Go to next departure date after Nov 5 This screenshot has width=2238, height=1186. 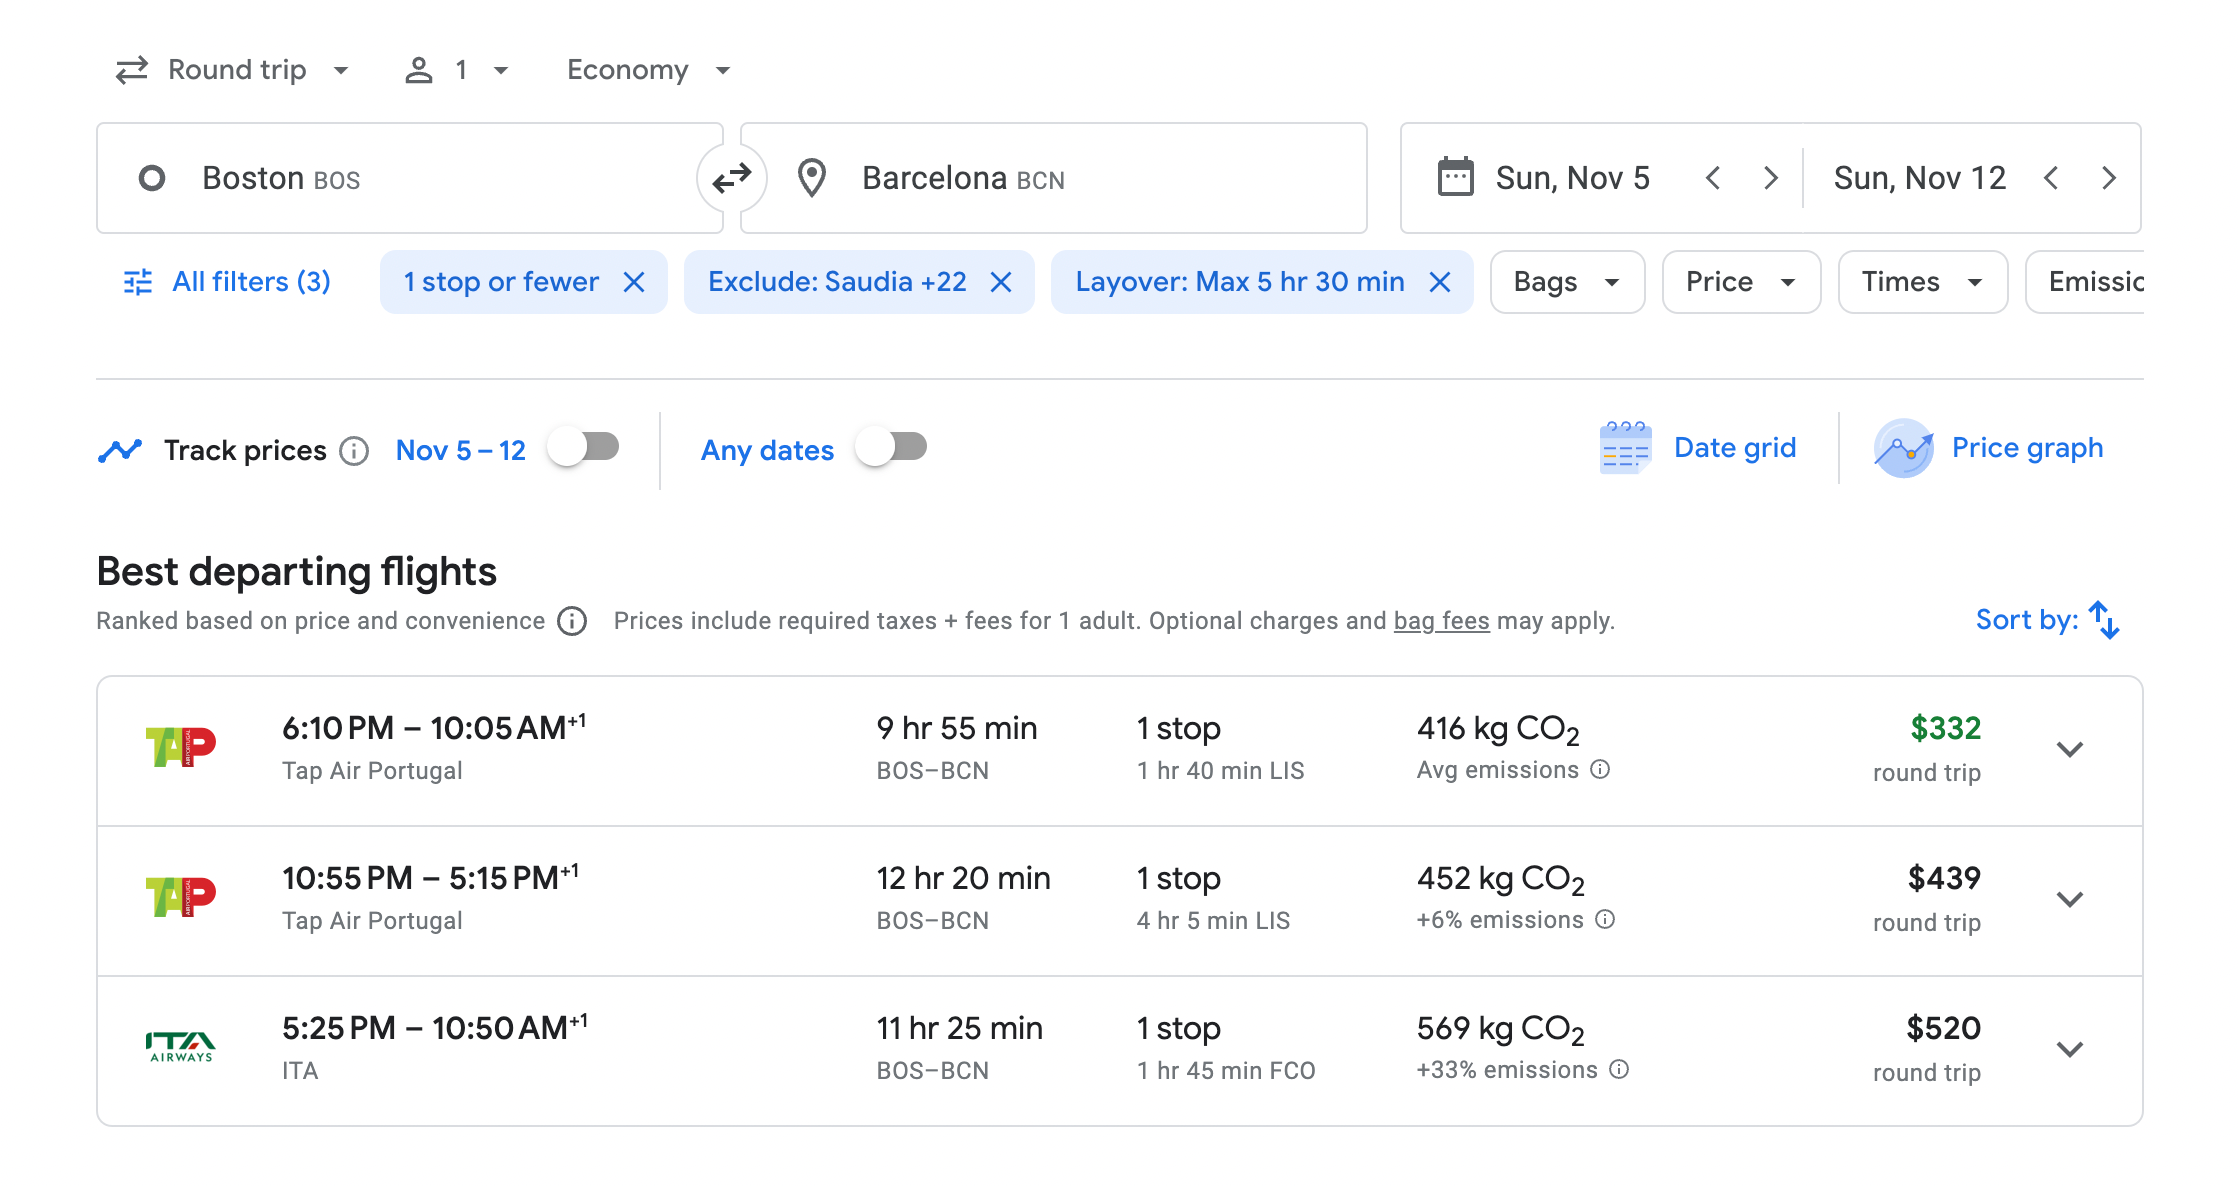coord(1771,178)
